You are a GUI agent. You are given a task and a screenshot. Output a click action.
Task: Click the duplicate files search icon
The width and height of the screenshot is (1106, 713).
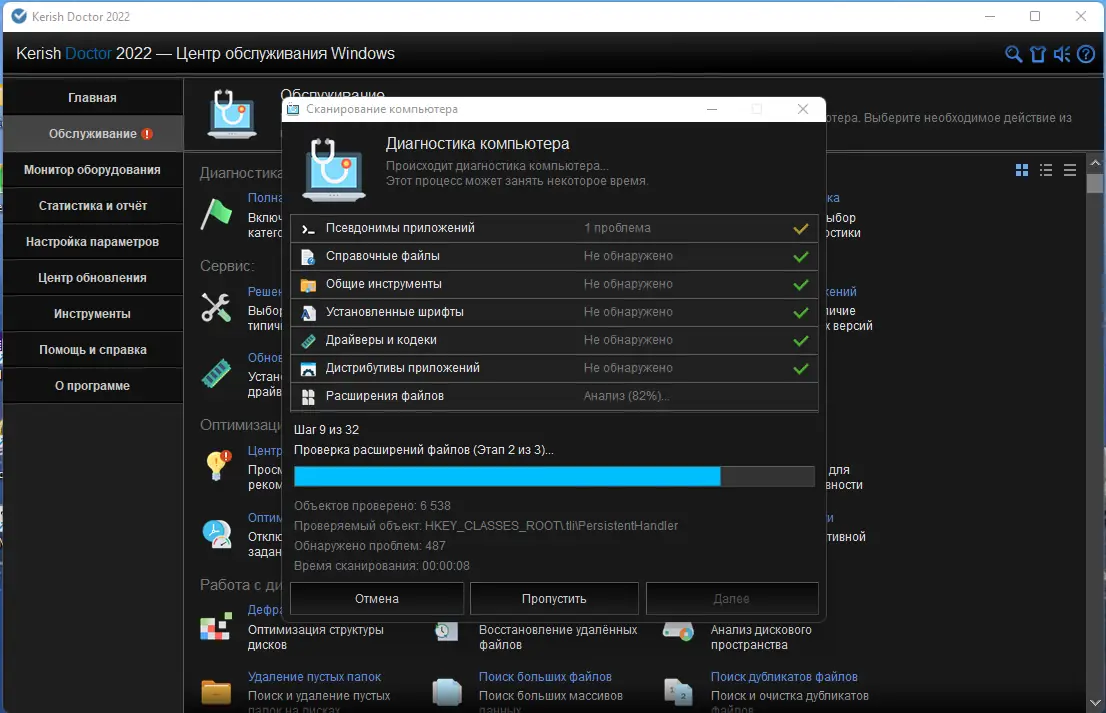[x=678, y=692]
